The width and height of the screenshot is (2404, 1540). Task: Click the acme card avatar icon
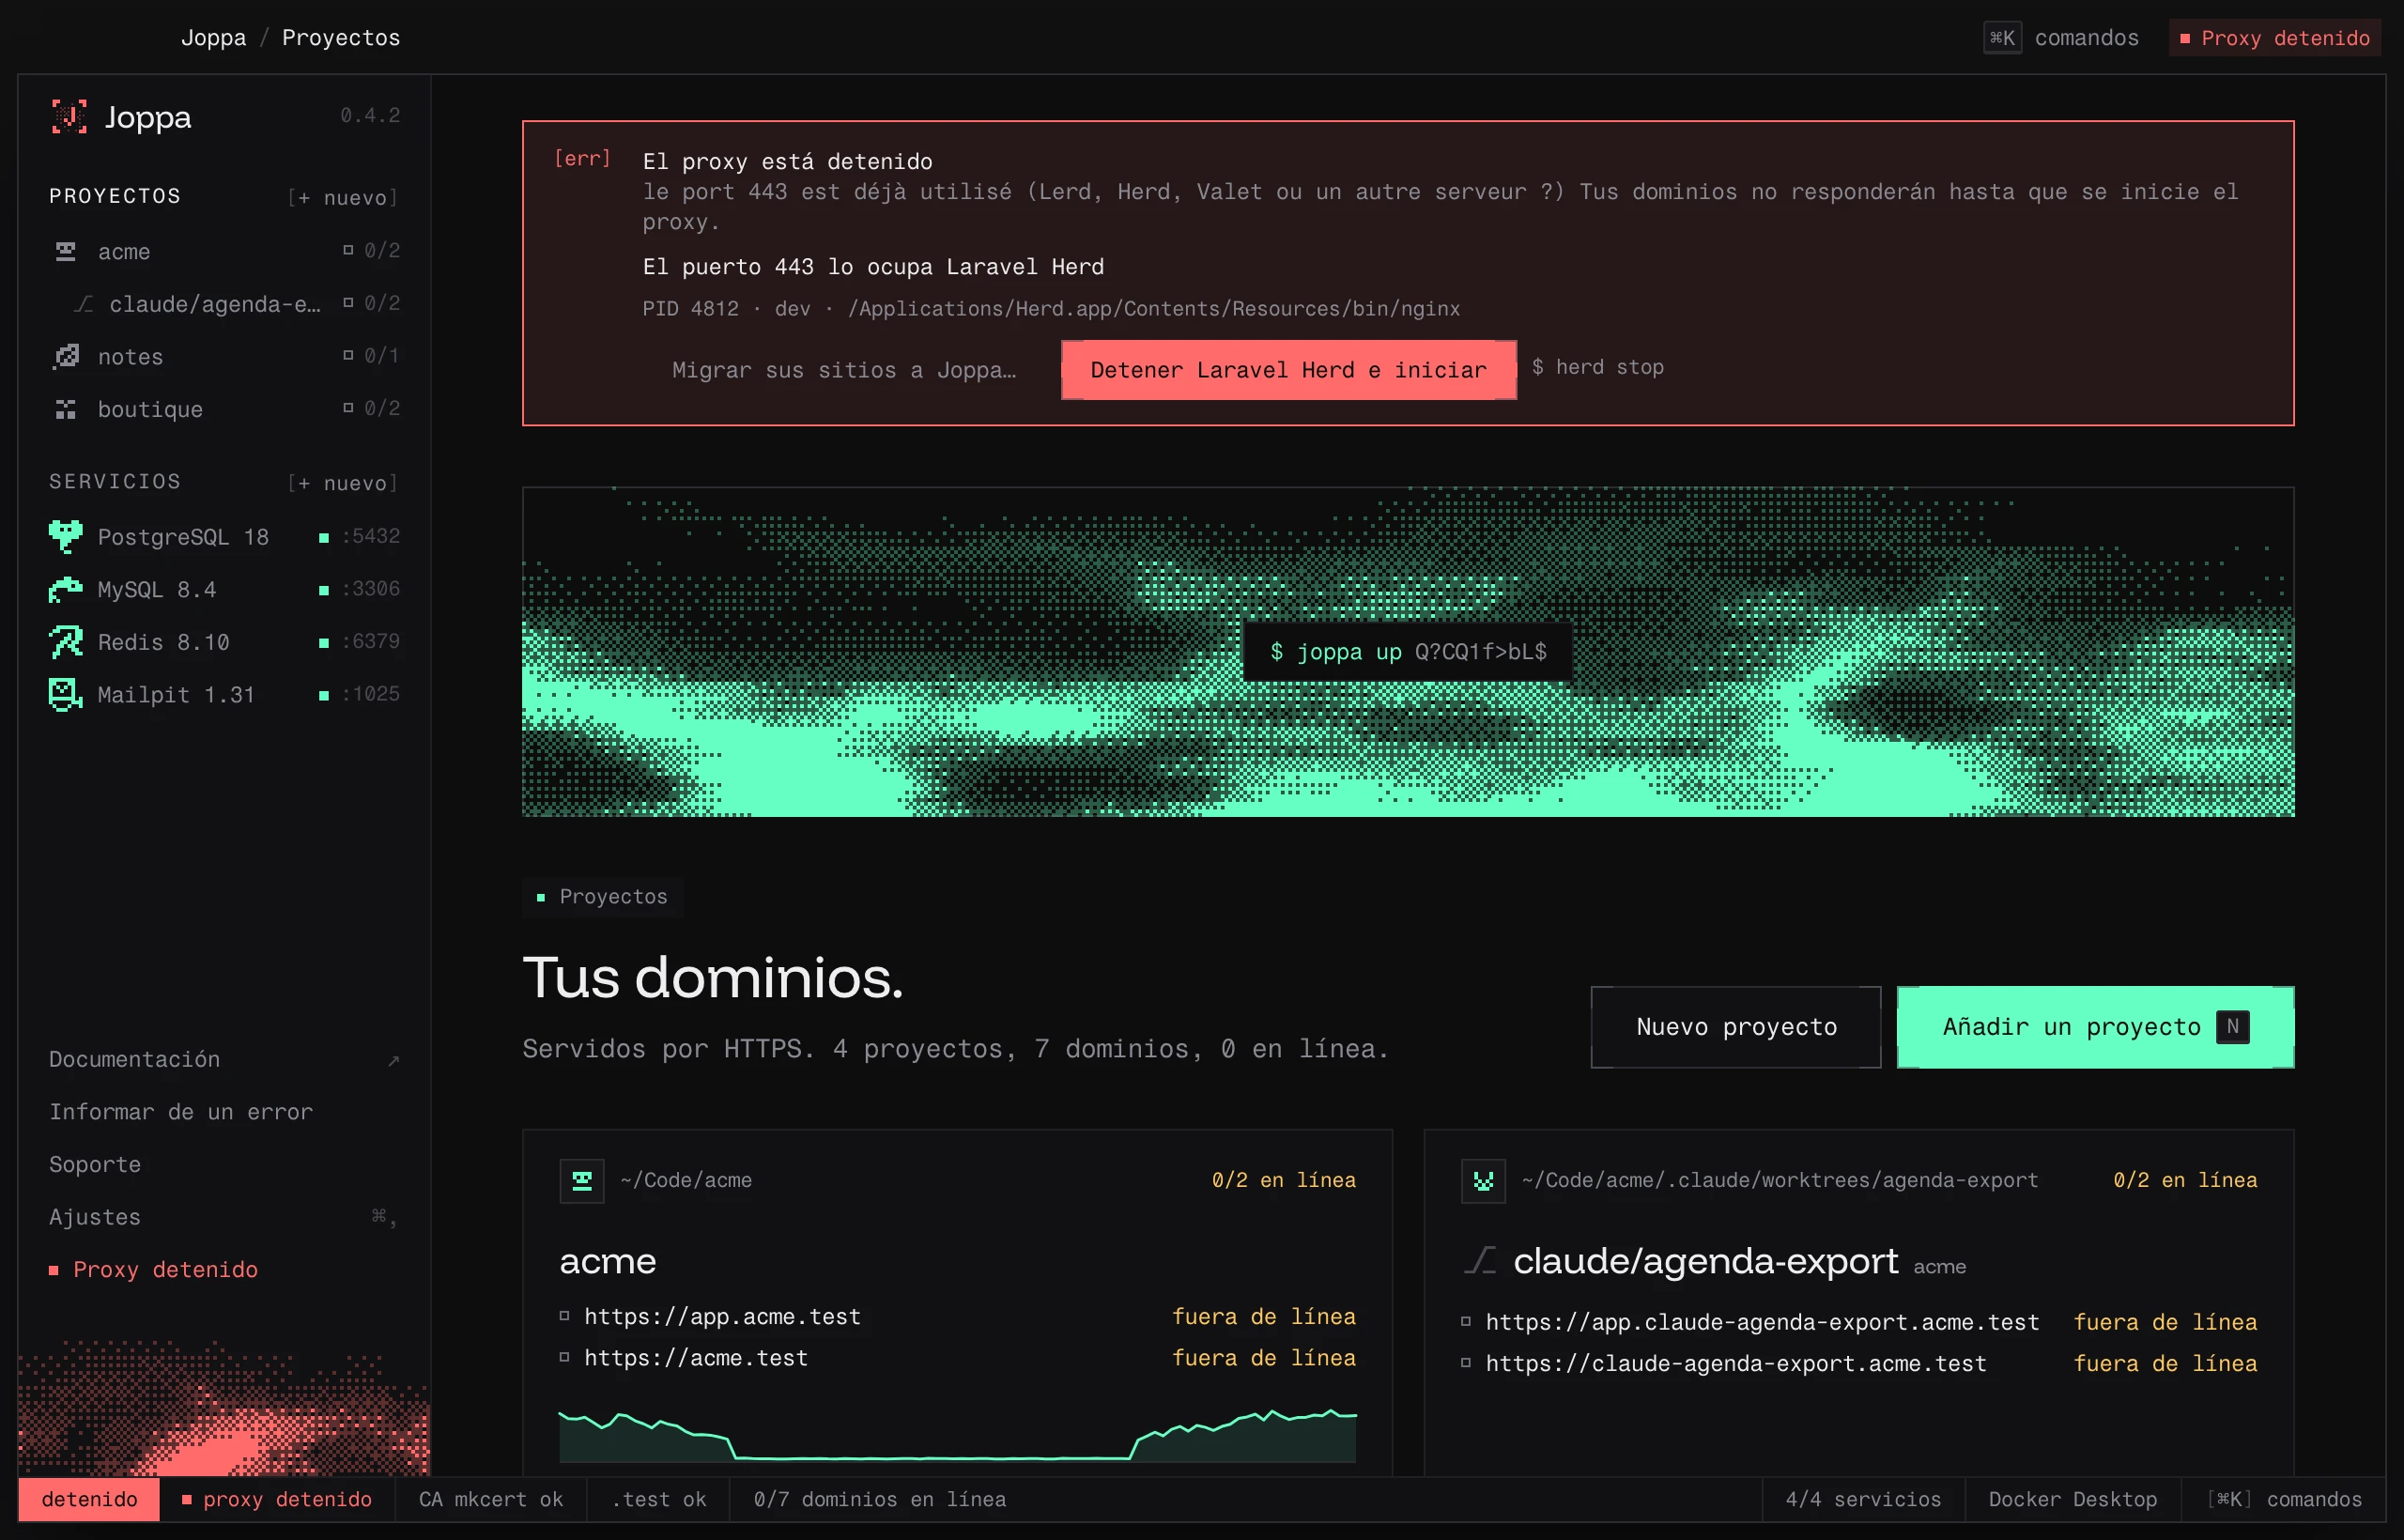582,1181
